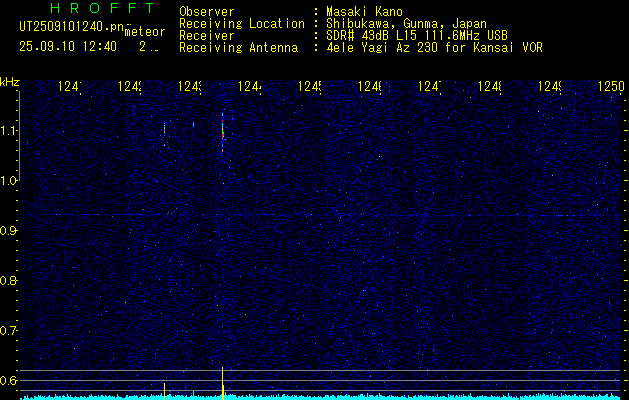
Task: Click the 1250 time marker
Action: coord(611,86)
